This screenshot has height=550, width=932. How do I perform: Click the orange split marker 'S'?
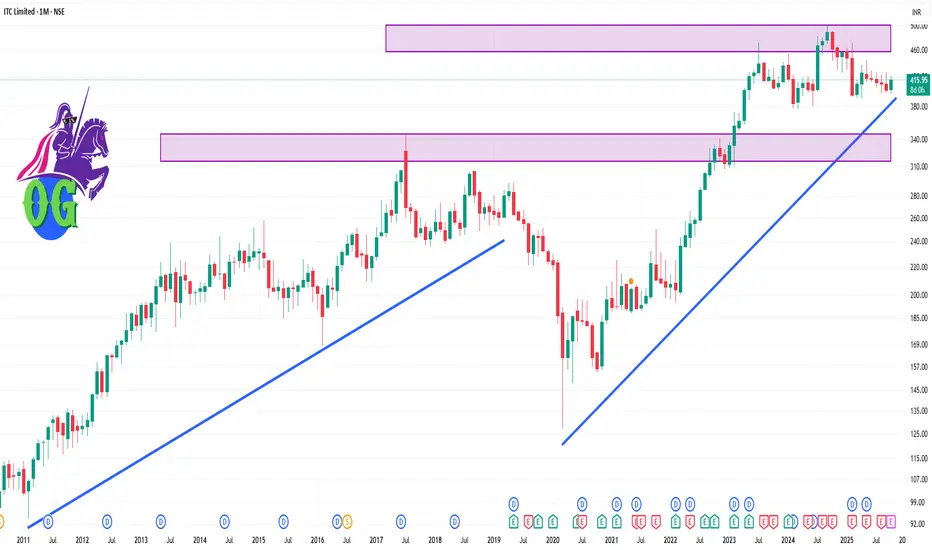click(348, 521)
